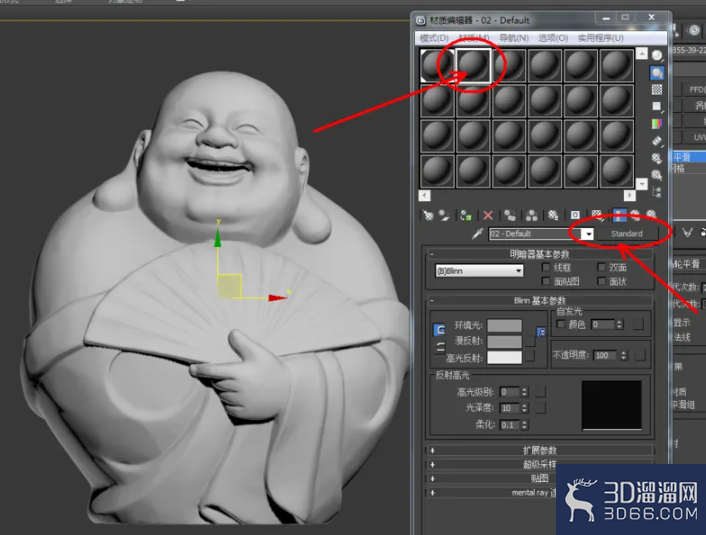
Task: Click map button beside 漫反射 swatch
Action: 530,341
